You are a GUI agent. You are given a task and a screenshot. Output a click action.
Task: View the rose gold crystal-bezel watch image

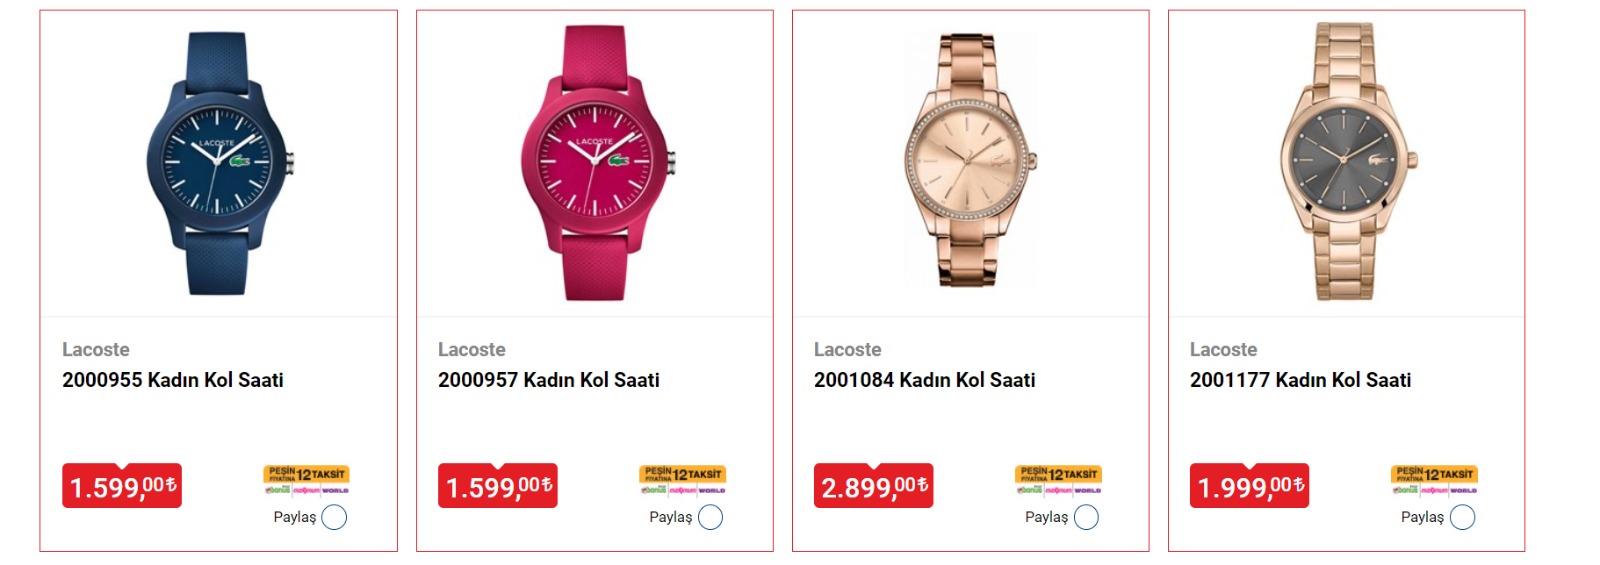coord(970,160)
